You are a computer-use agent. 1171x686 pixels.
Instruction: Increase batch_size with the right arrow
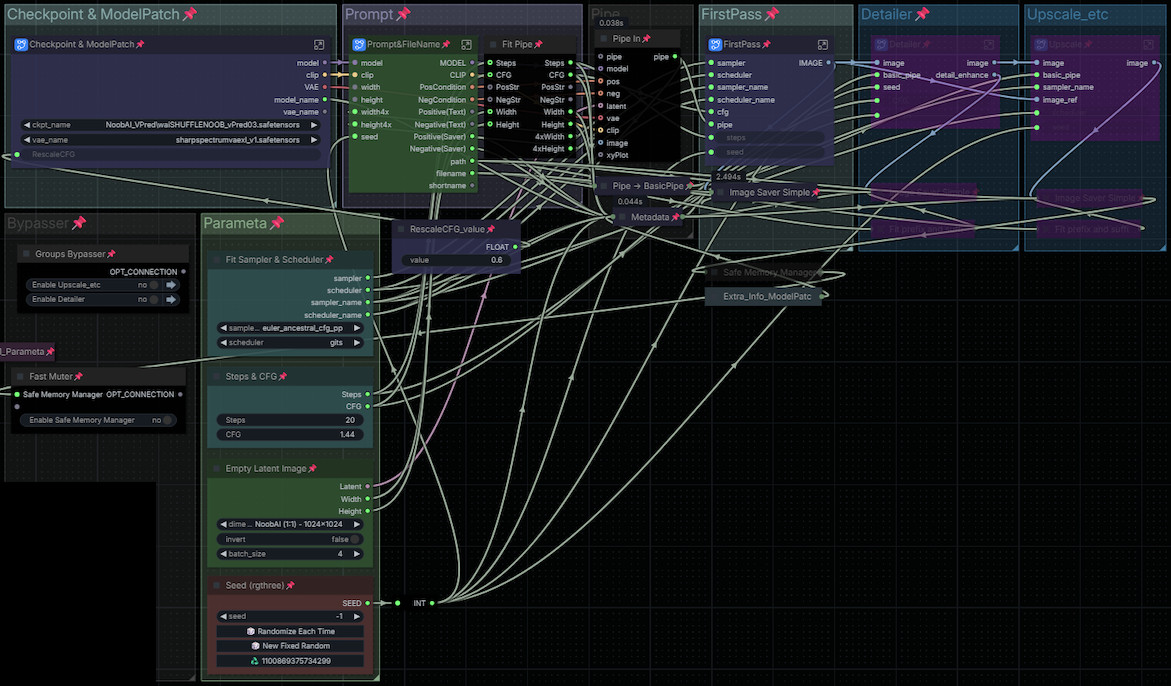(358, 554)
